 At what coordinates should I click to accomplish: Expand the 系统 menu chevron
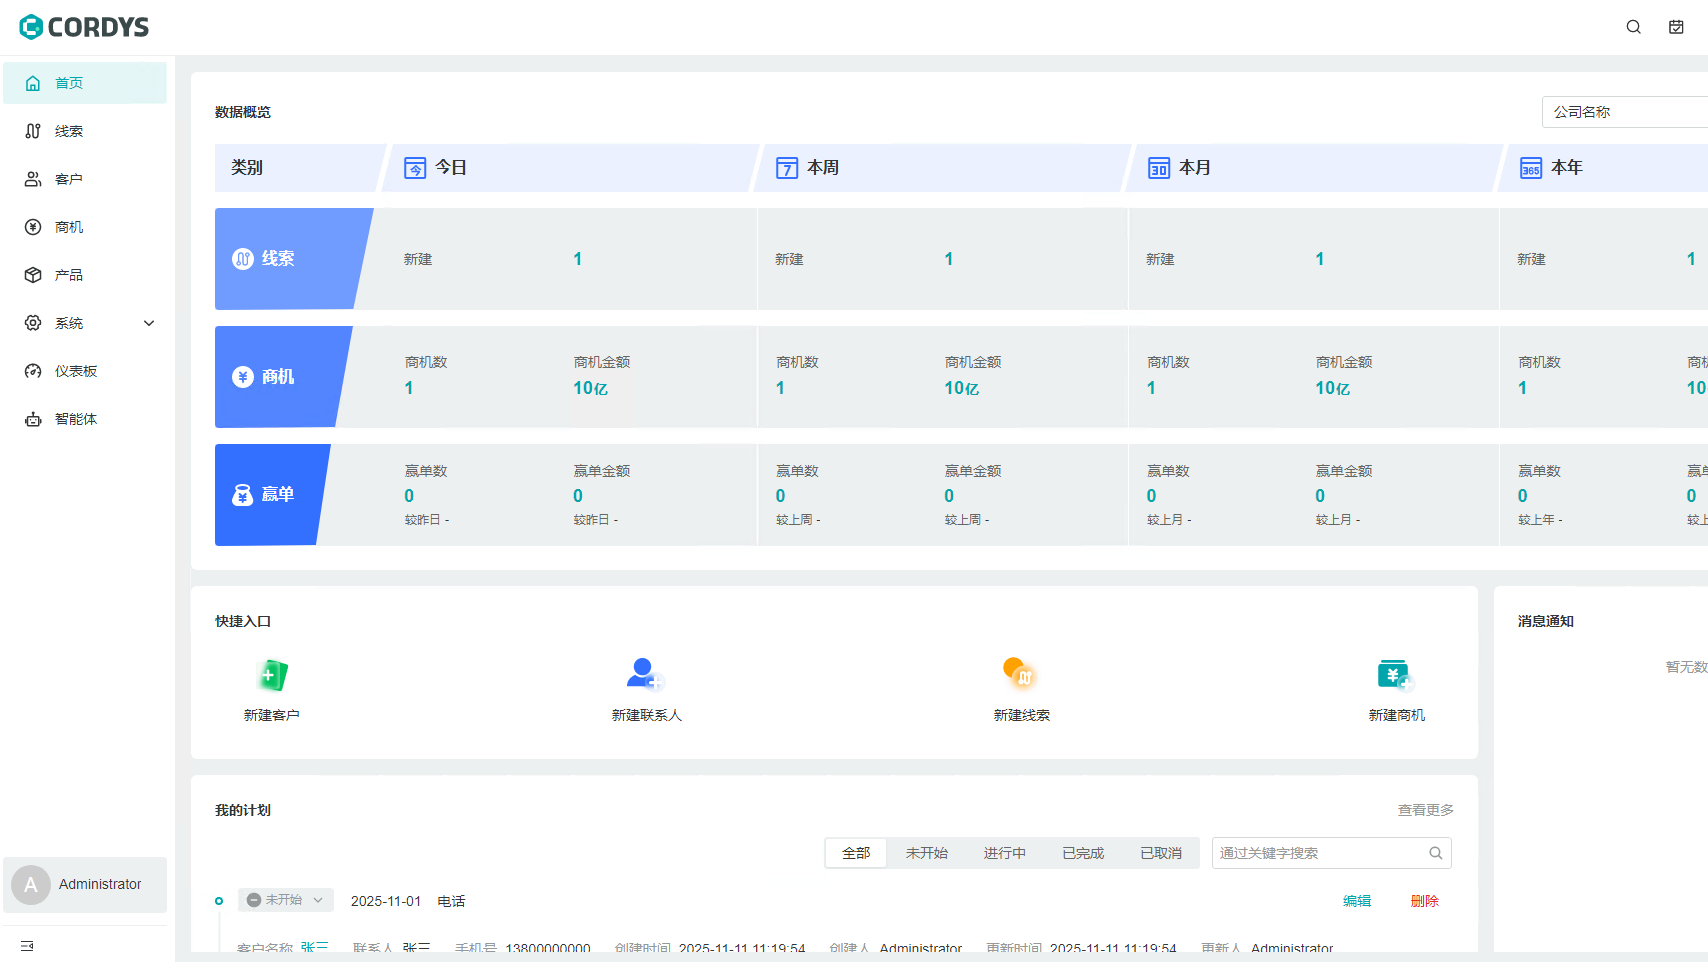[149, 322]
